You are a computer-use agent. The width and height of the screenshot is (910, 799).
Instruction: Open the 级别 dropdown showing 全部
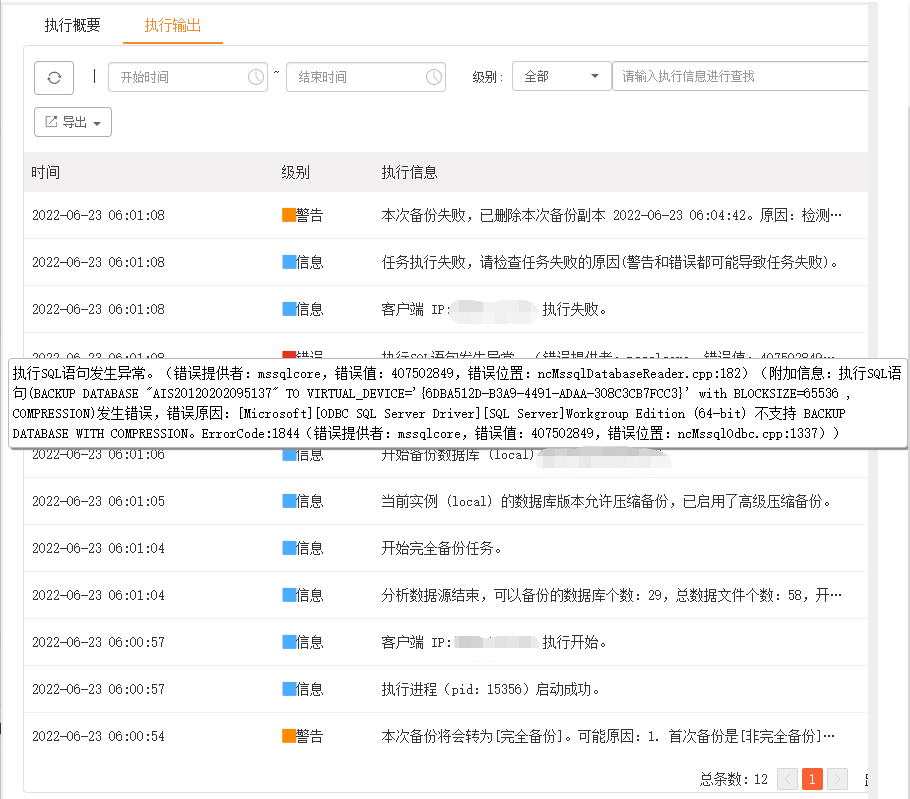[561, 76]
